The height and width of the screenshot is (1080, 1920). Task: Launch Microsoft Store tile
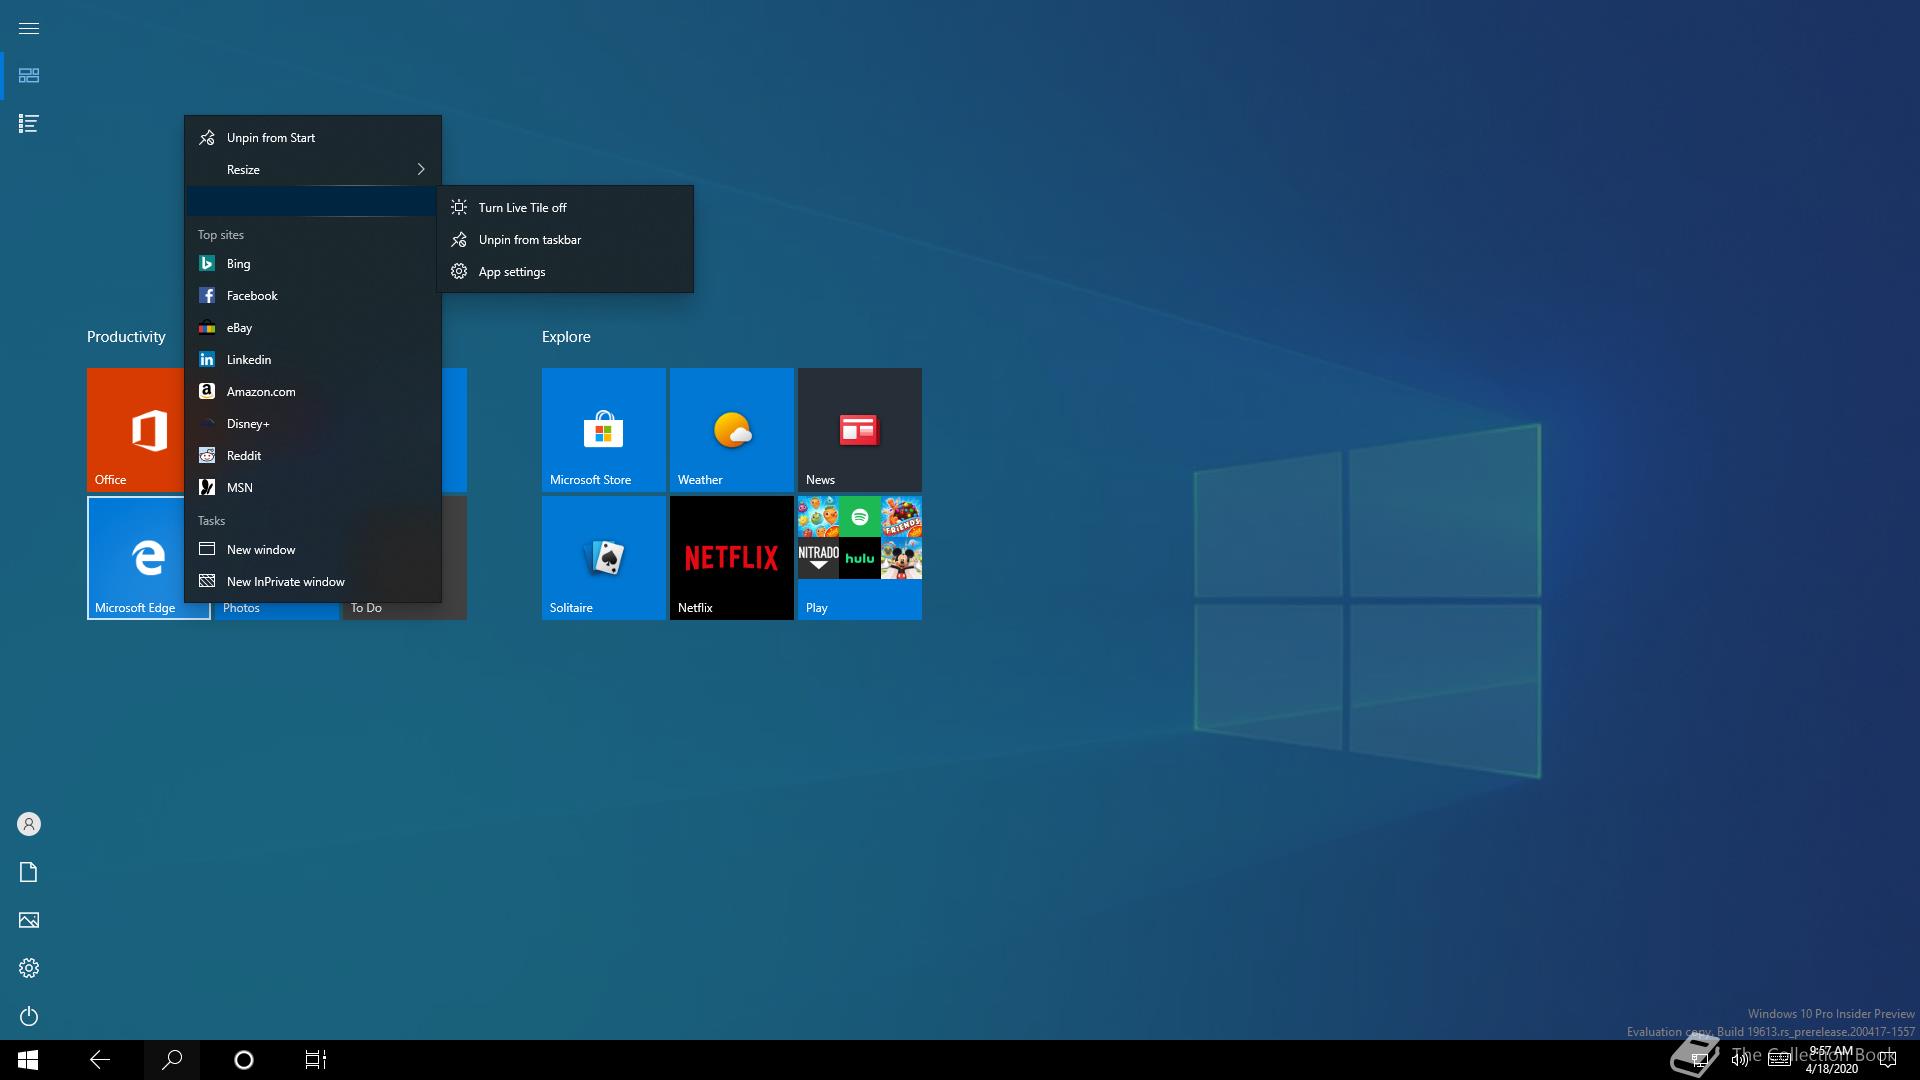[604, 430]
